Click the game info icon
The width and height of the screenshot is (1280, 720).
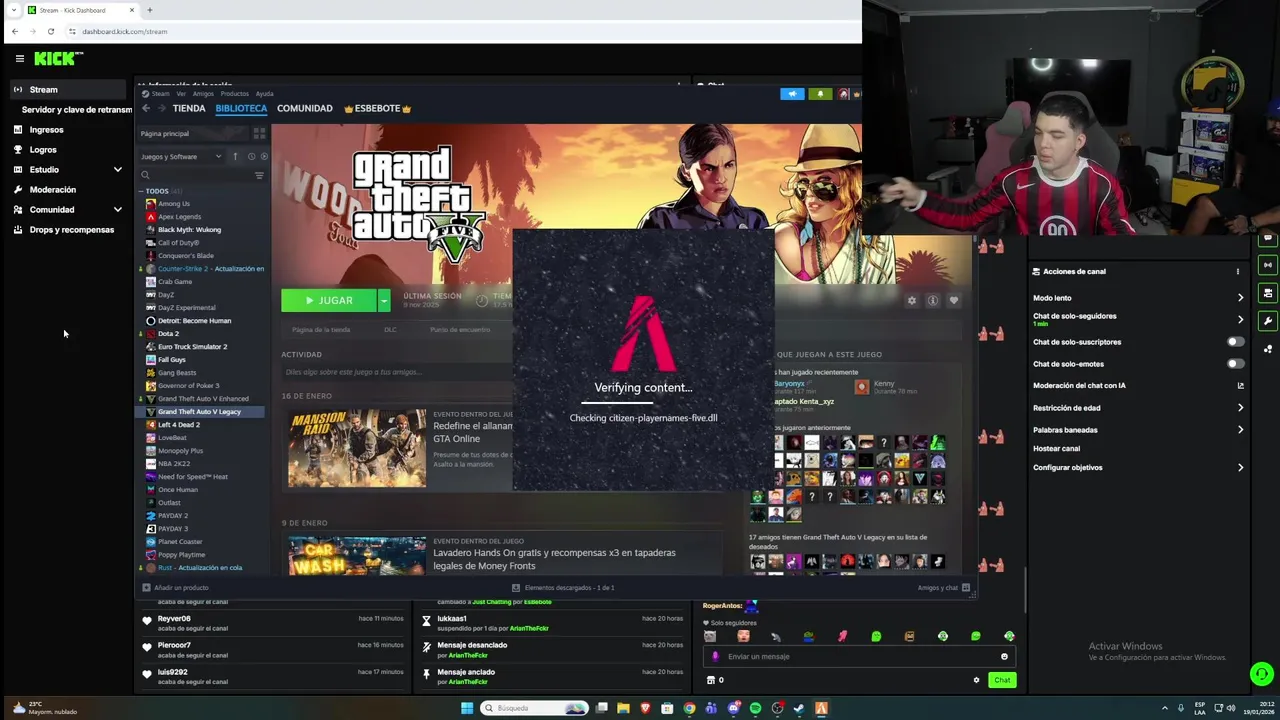tap(933, 301)
